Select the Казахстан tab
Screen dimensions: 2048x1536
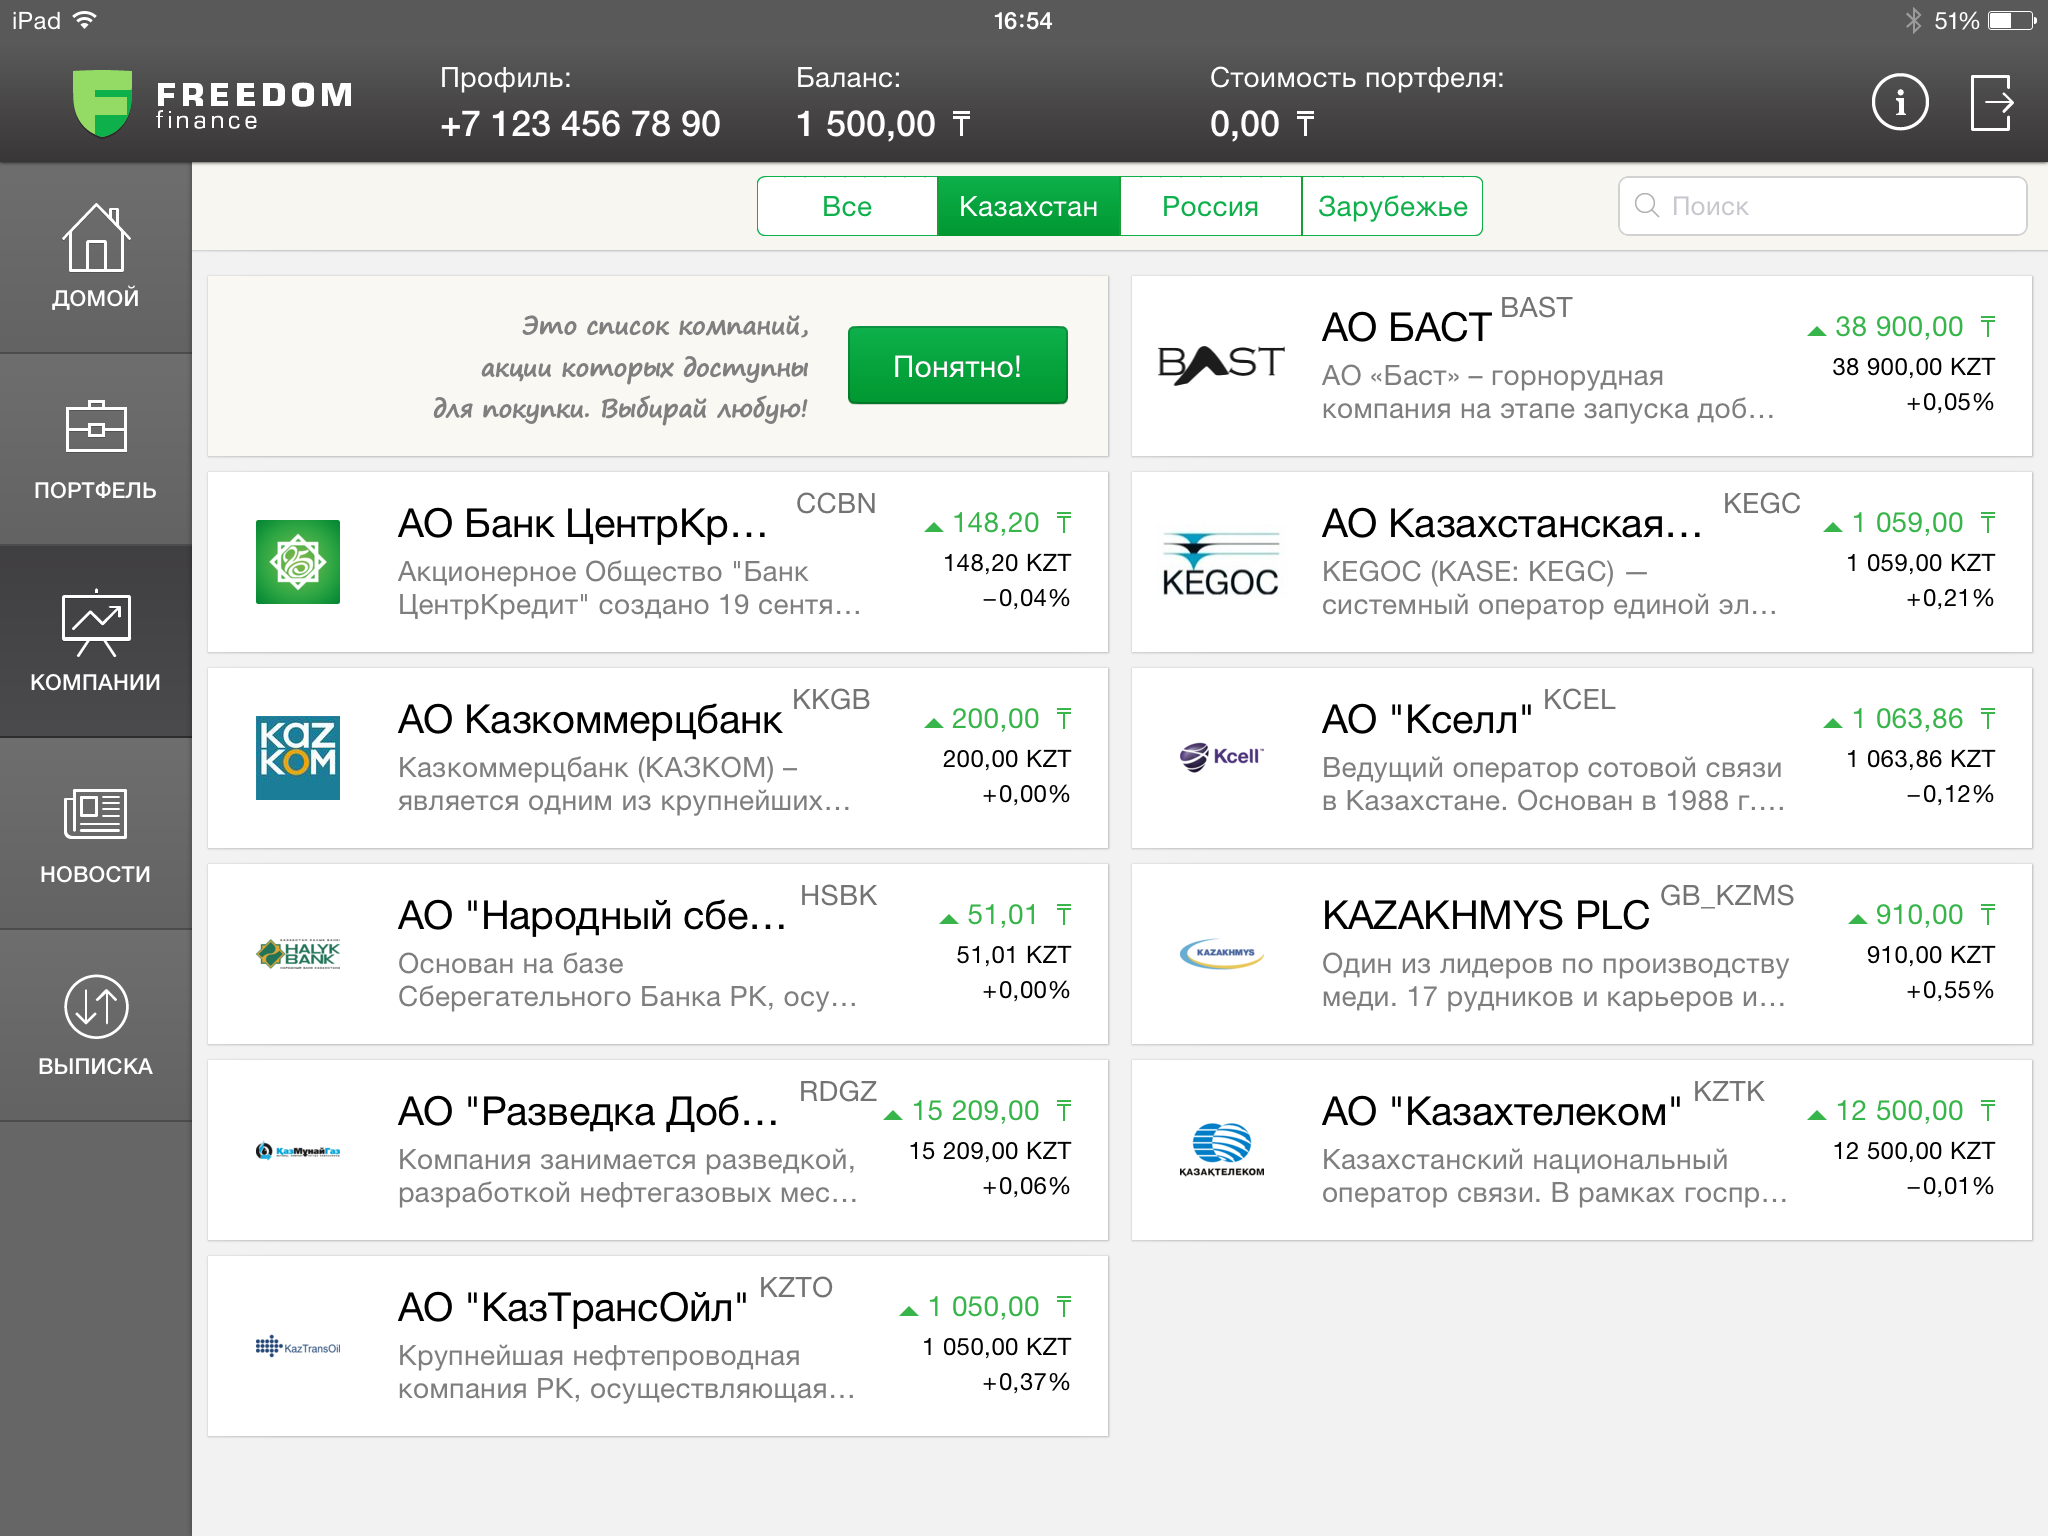(x=1028, y=206)
